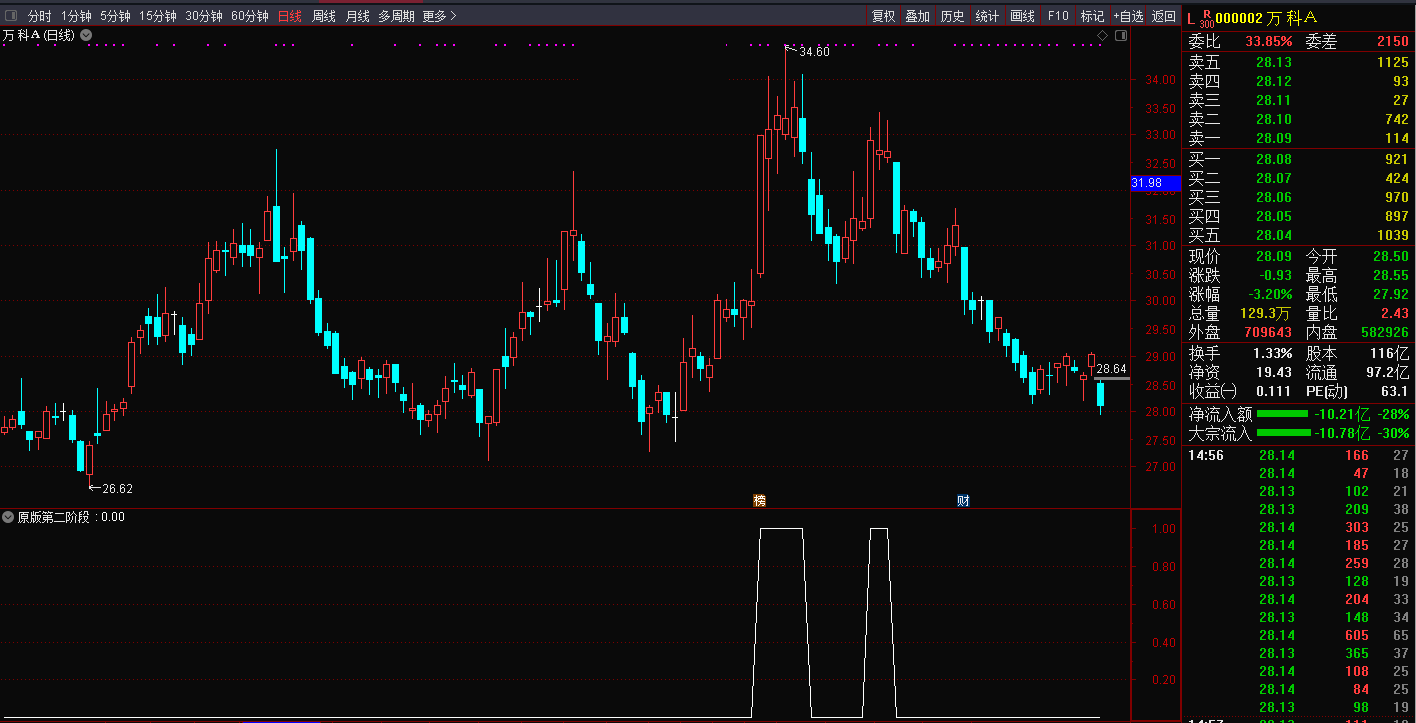Screen dimensions: 1416x723
Task: Click the 买三 price 28.06 row
Action: tap(1298, 197)
